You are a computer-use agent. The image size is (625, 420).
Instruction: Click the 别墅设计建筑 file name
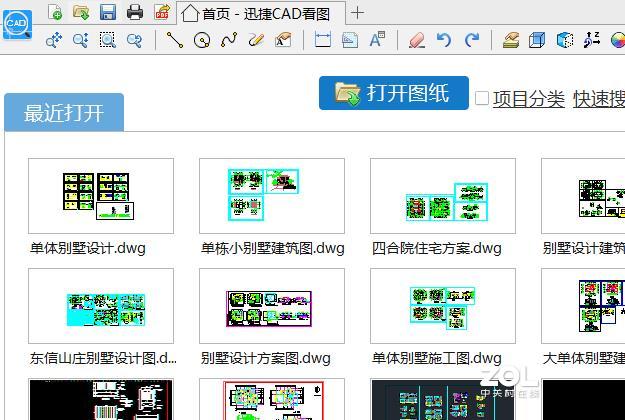click(584, 248)
